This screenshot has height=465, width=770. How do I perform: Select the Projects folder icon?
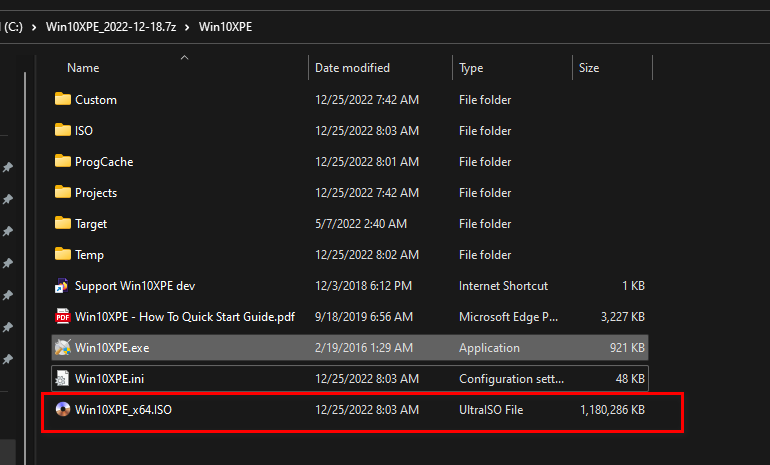[x=62, y=192]
